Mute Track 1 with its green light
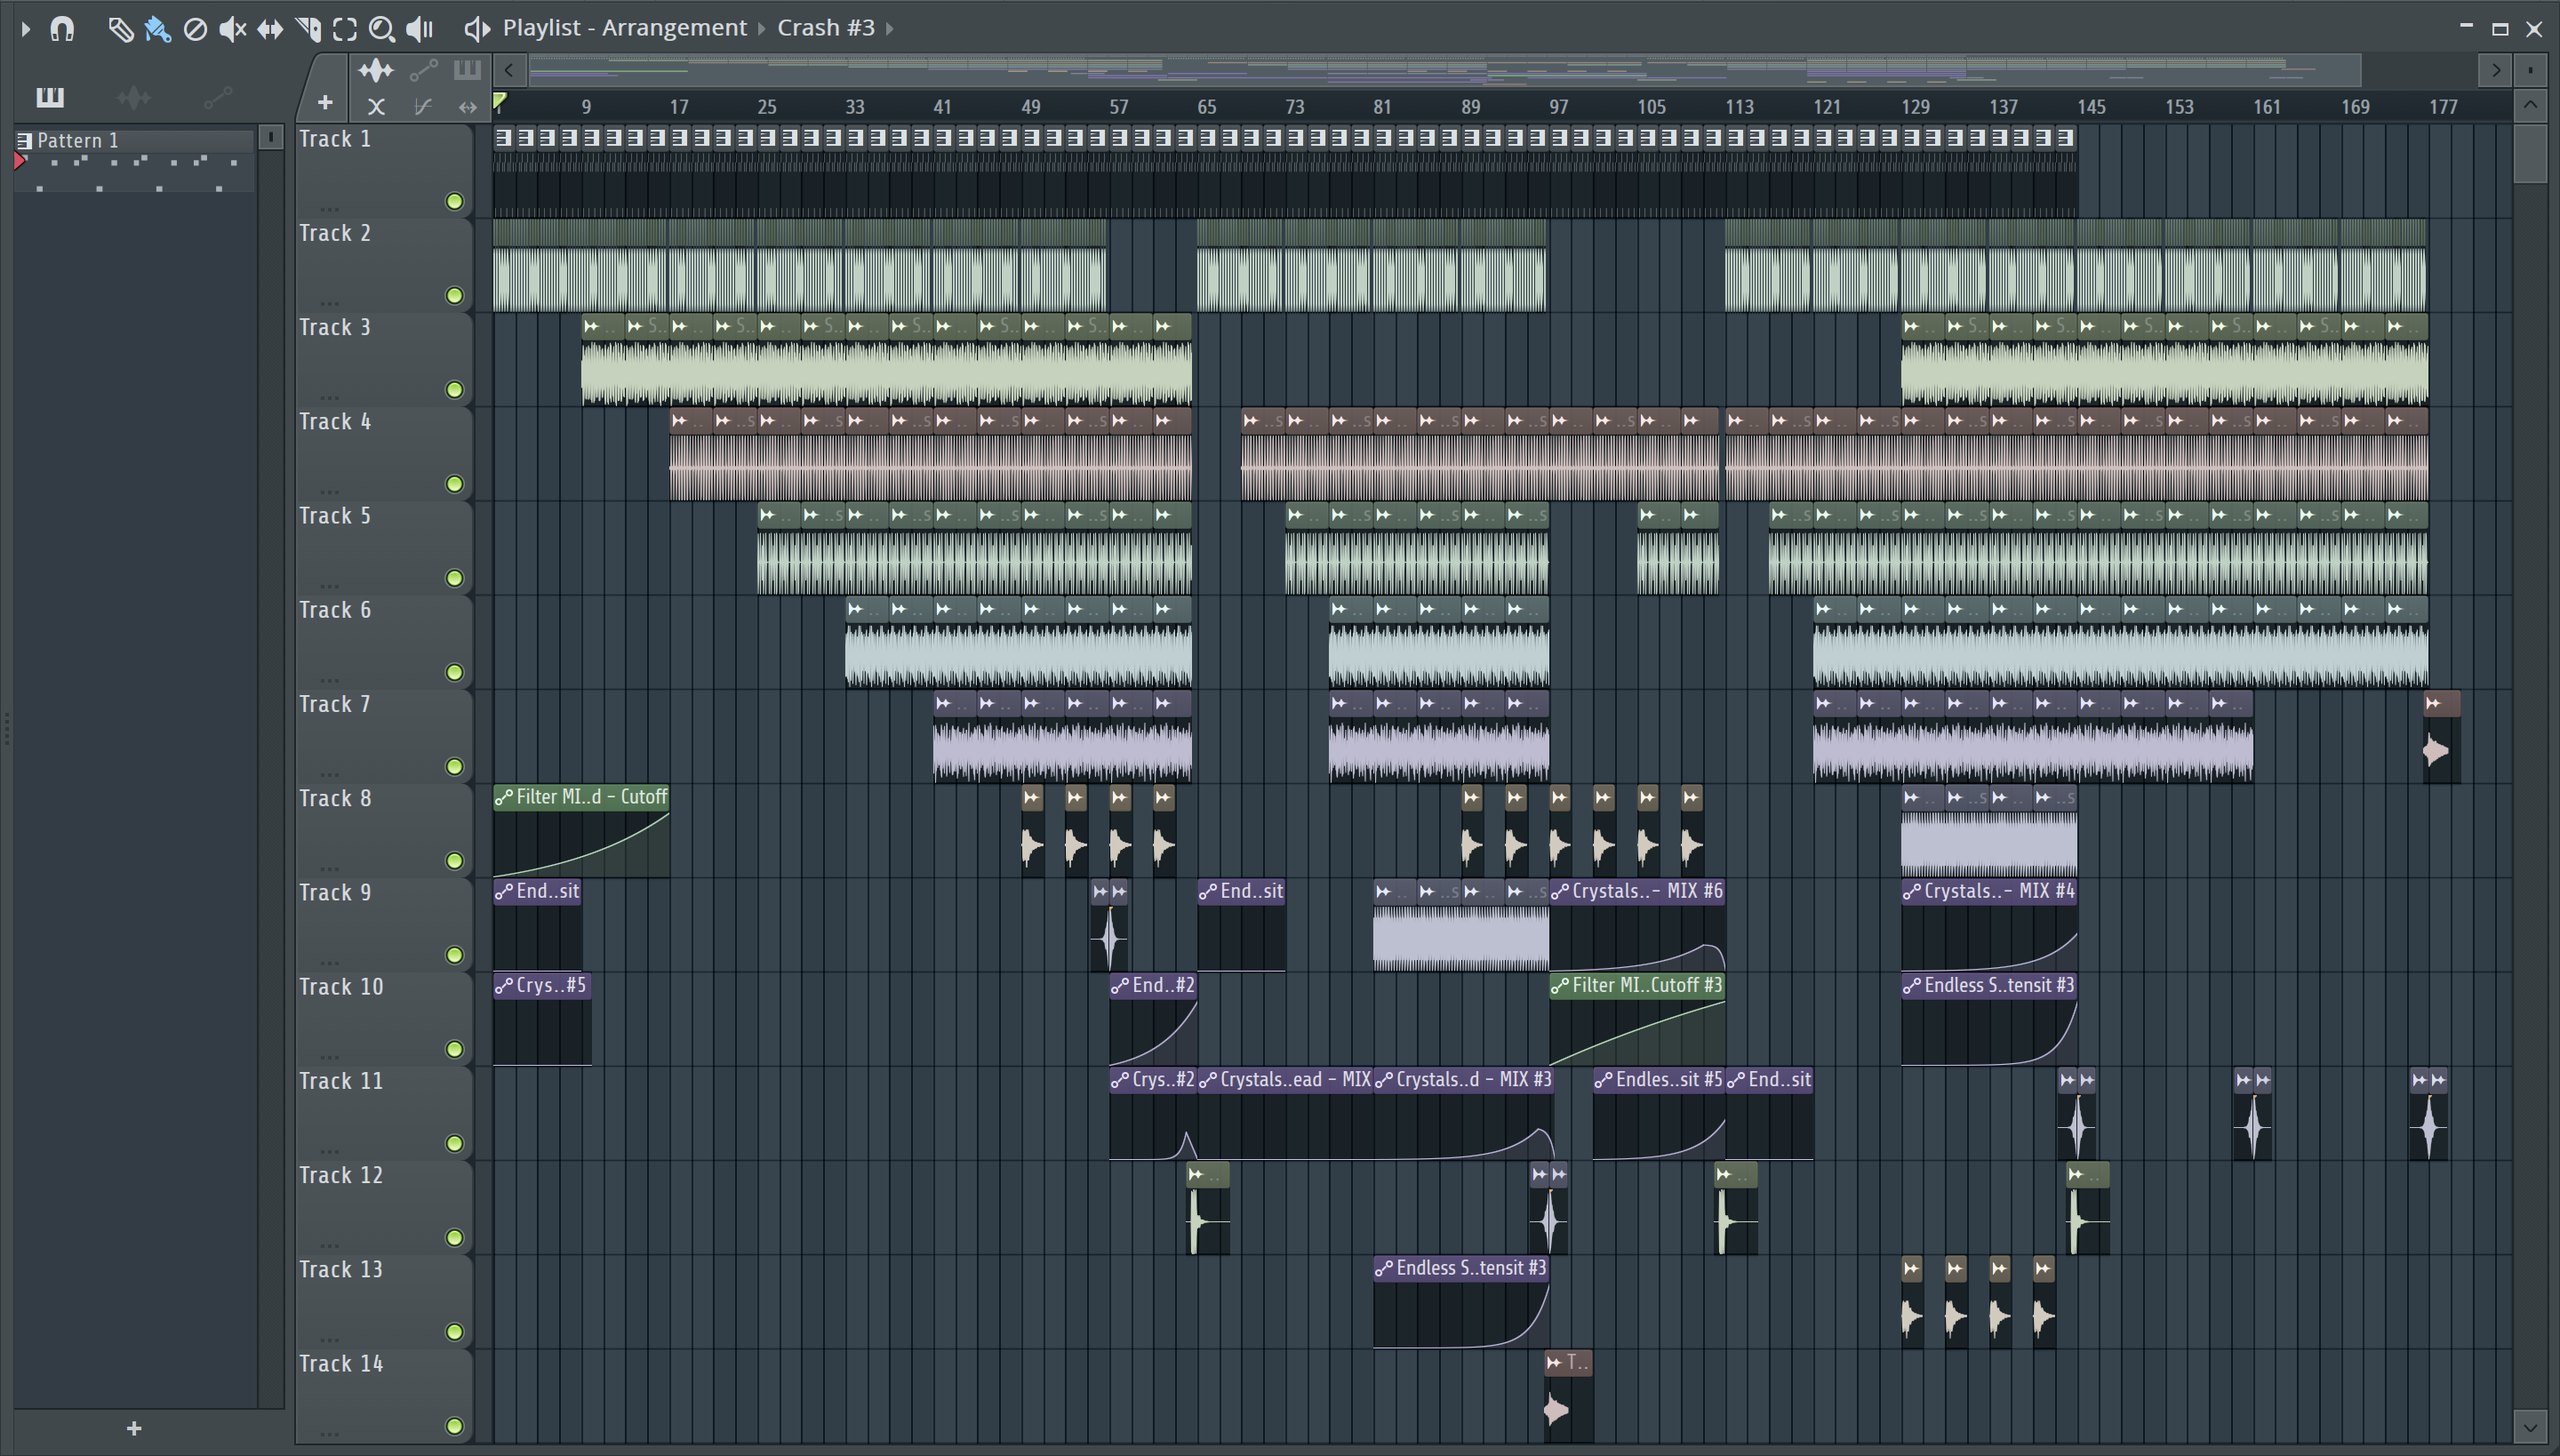This screenshot has height=1456, width=2560. (455, 202)
